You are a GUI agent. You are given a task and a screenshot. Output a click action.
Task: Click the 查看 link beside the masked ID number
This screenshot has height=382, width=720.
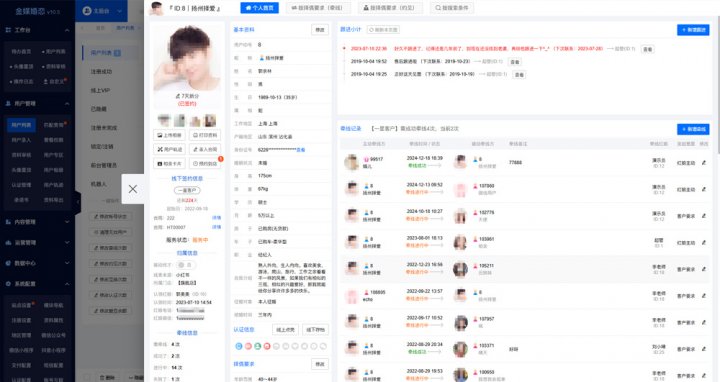[301, 150]
